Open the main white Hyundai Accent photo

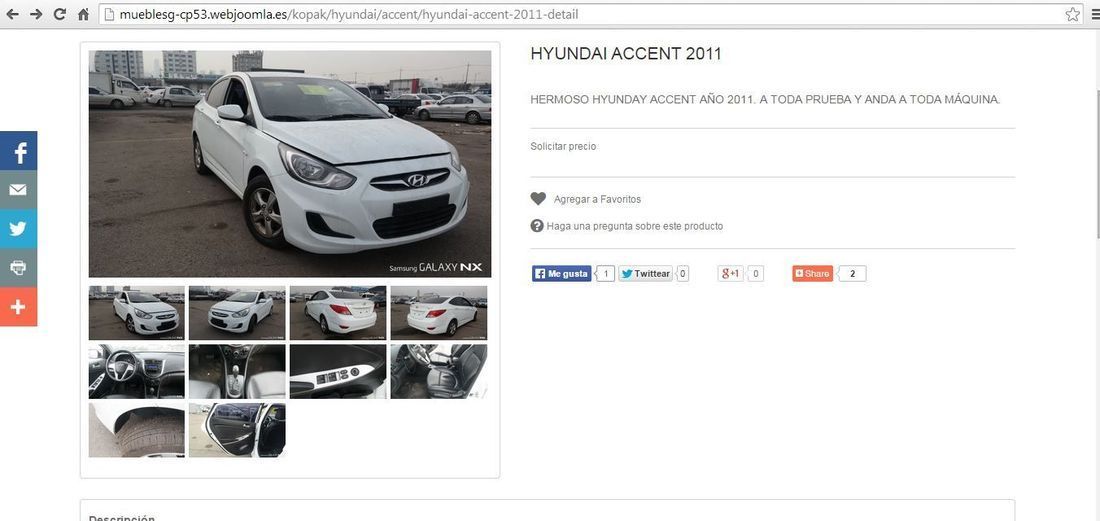tap(290, 163)
